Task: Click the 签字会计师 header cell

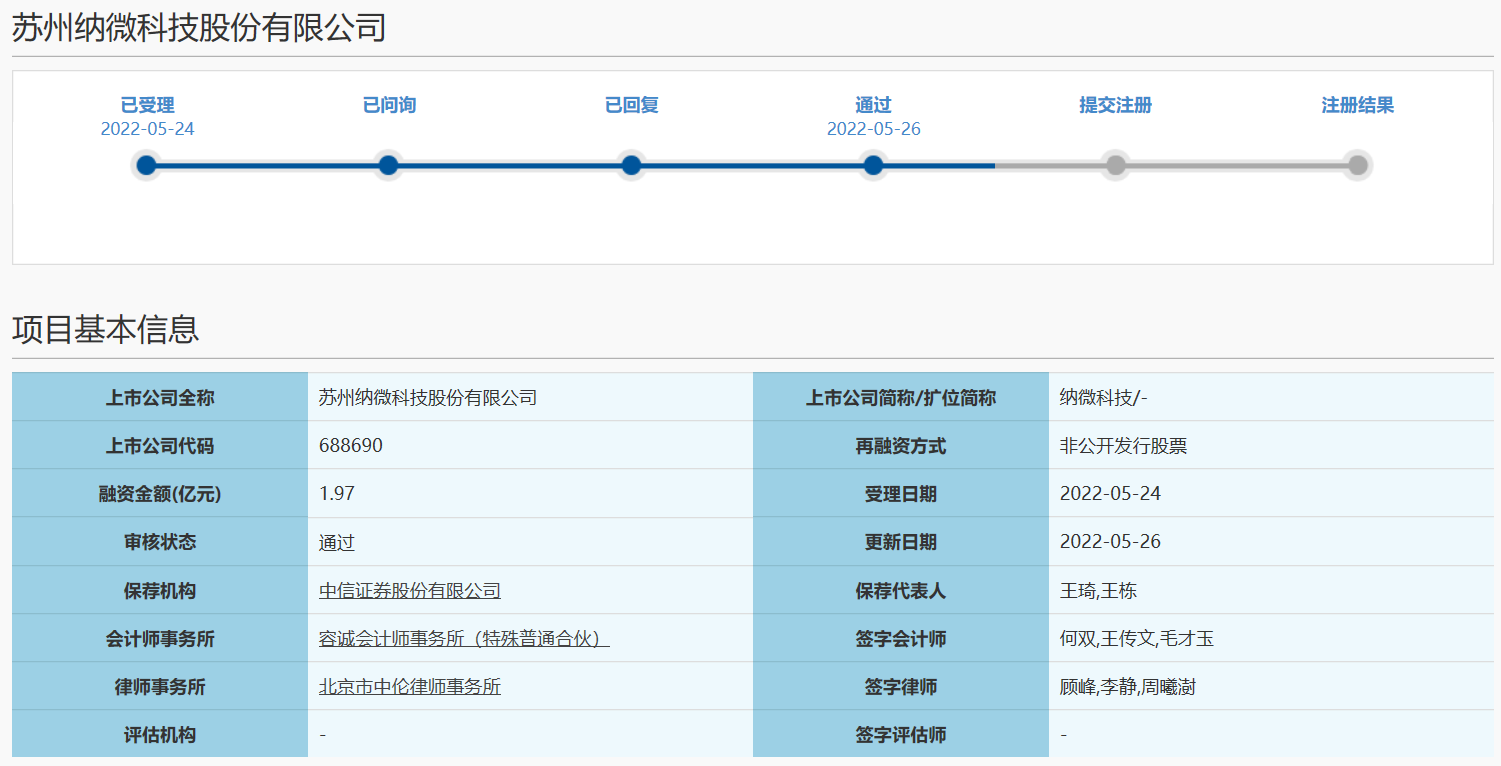Action: pos(901,638)
